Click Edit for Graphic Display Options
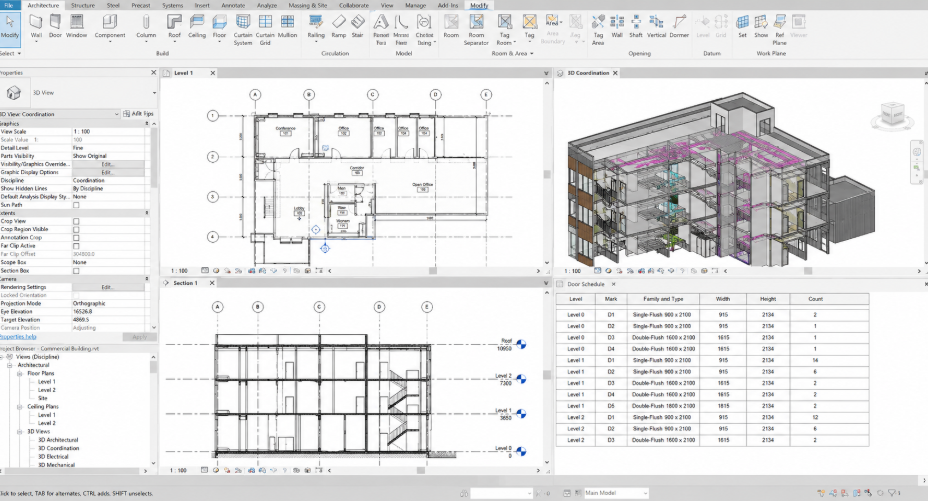This screenshot has height=501, width=928. click(x=107, y=173)
